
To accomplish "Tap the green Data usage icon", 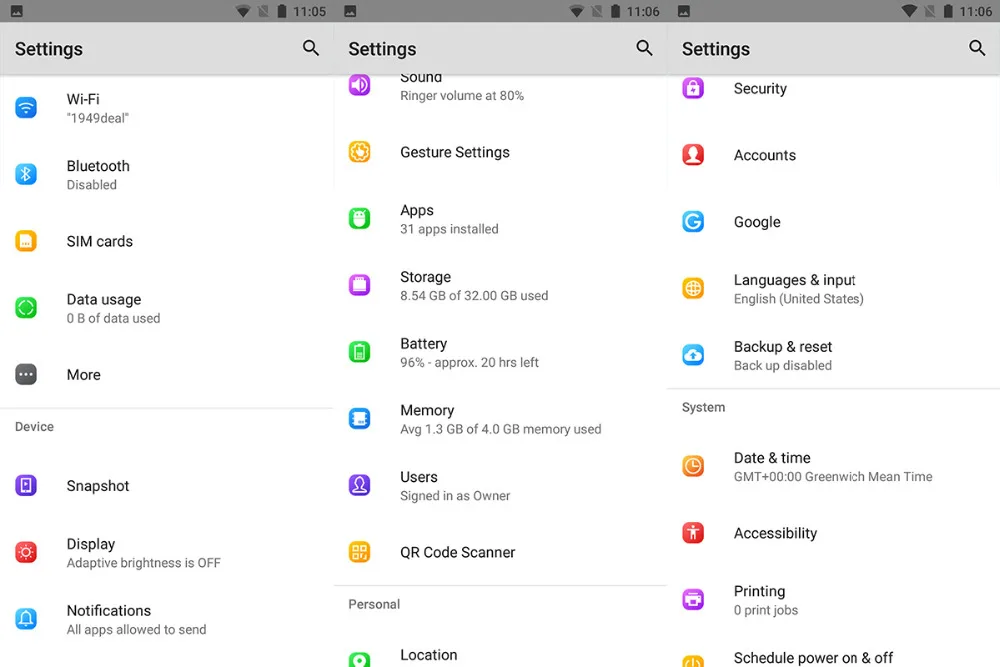I will [26, 308].
